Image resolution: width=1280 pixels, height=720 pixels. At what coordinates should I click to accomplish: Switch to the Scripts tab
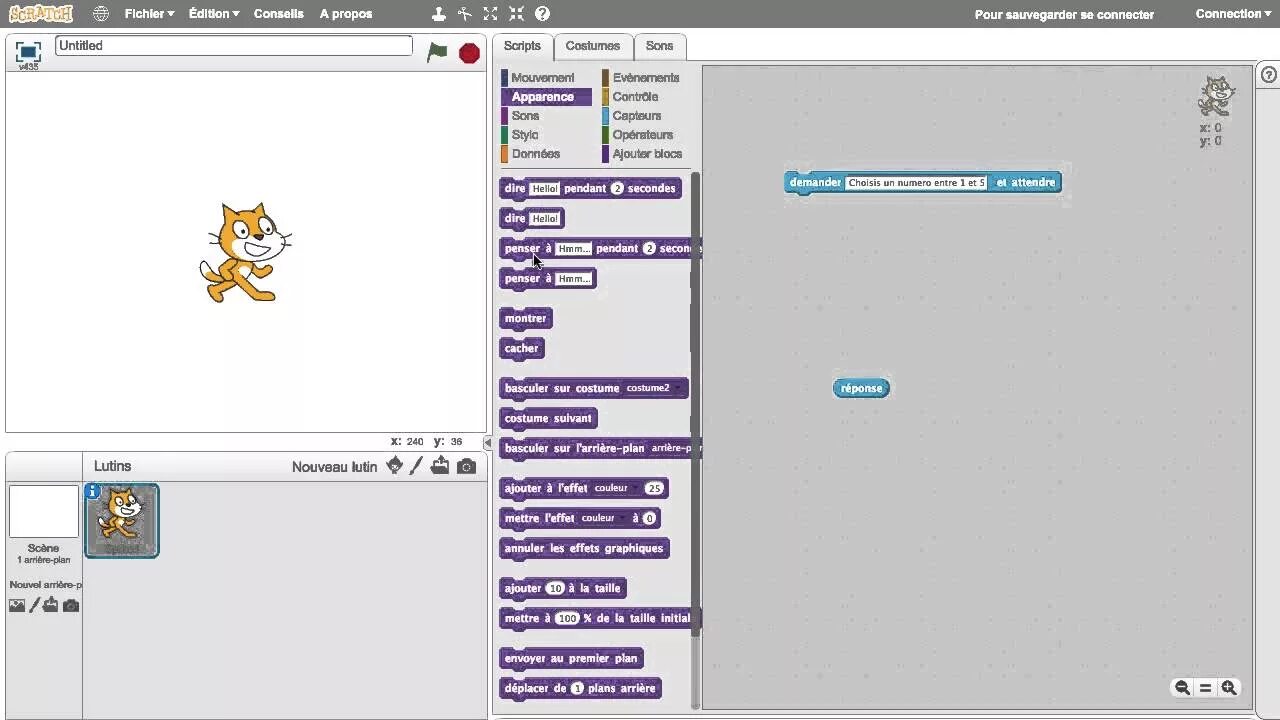(522, 46)
